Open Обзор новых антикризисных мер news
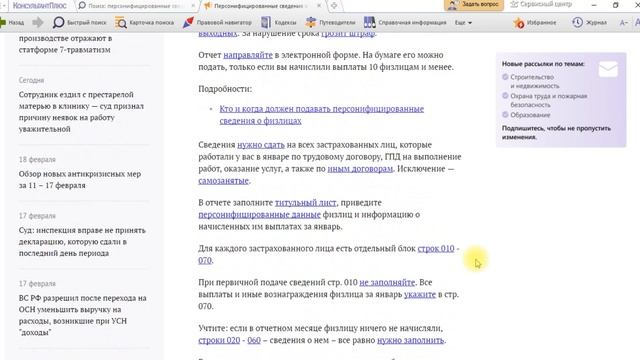Image resolution: width=640 pixels, height=360 pixels. click(80, 180)
